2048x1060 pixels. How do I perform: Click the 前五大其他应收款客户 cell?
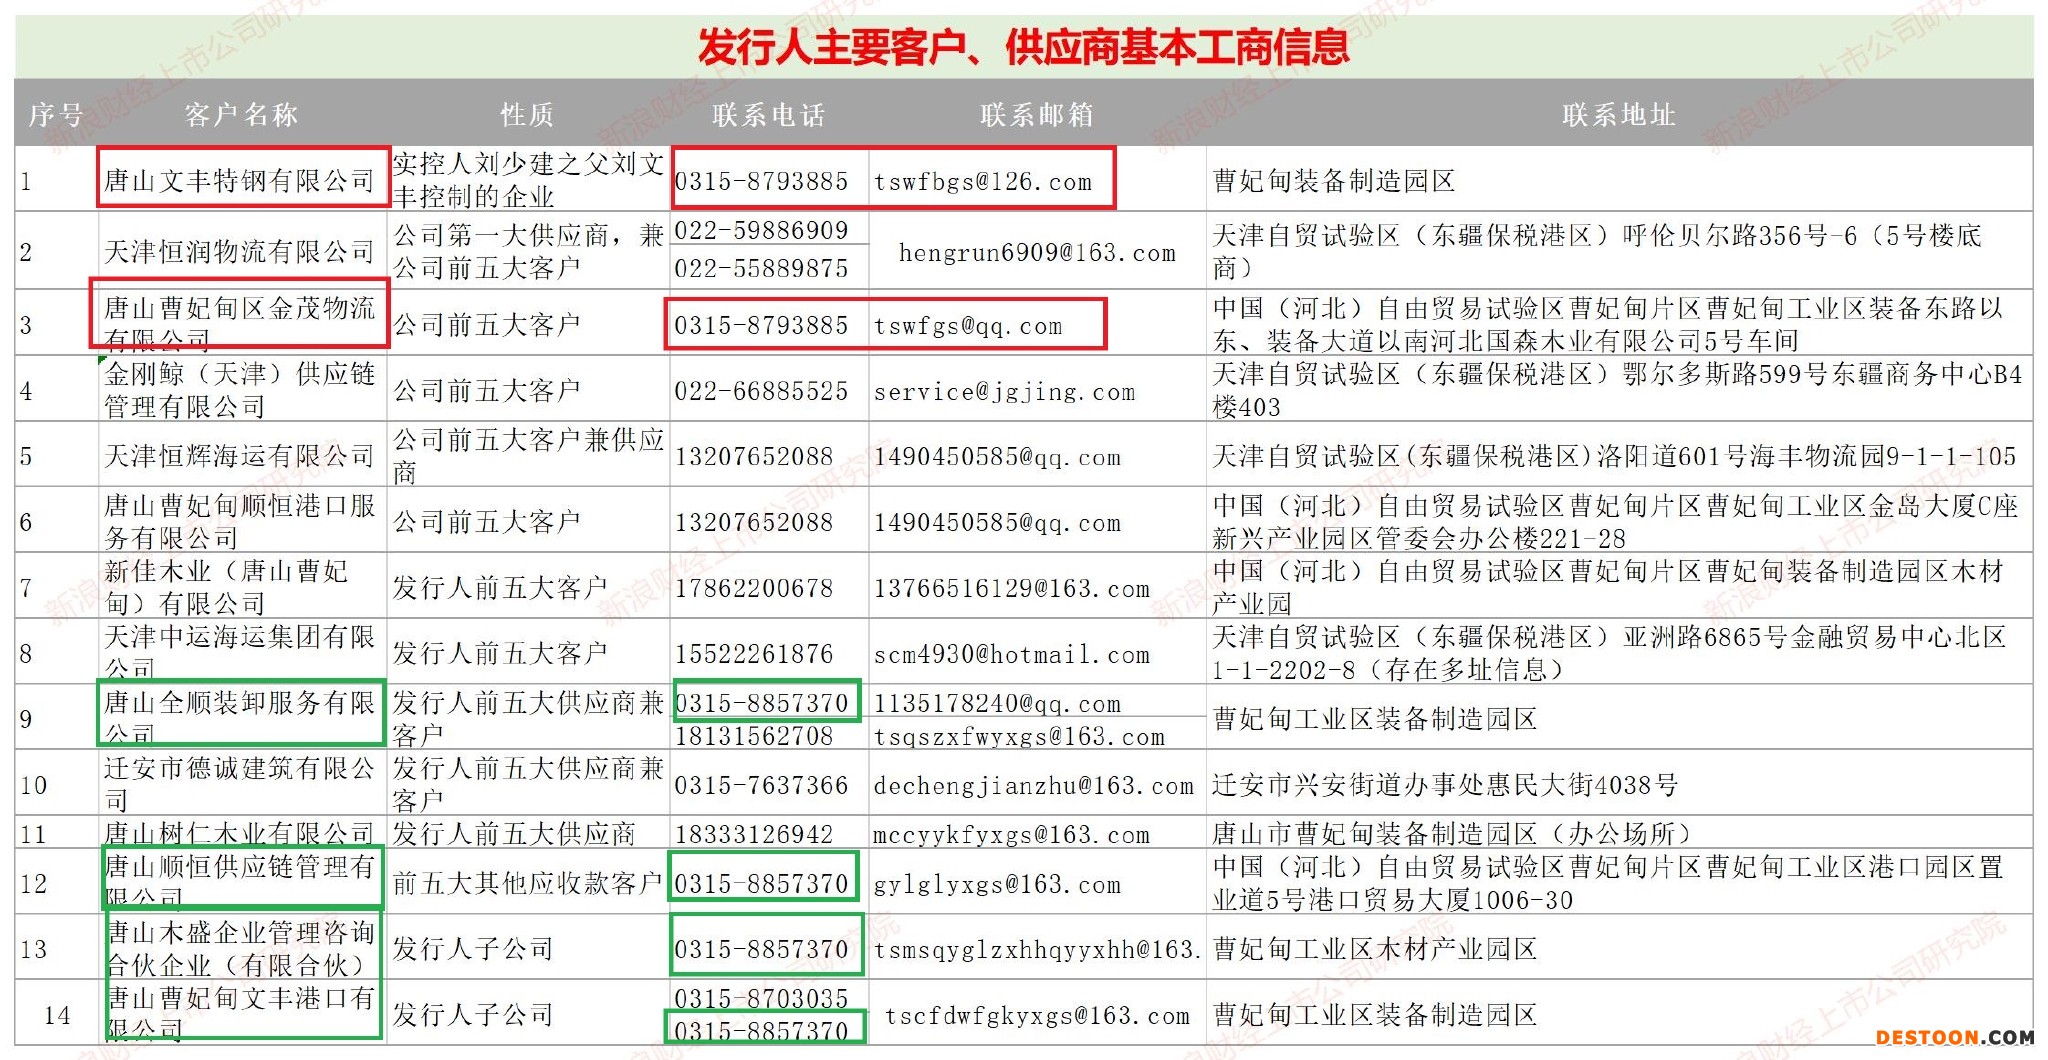(527, 883)
